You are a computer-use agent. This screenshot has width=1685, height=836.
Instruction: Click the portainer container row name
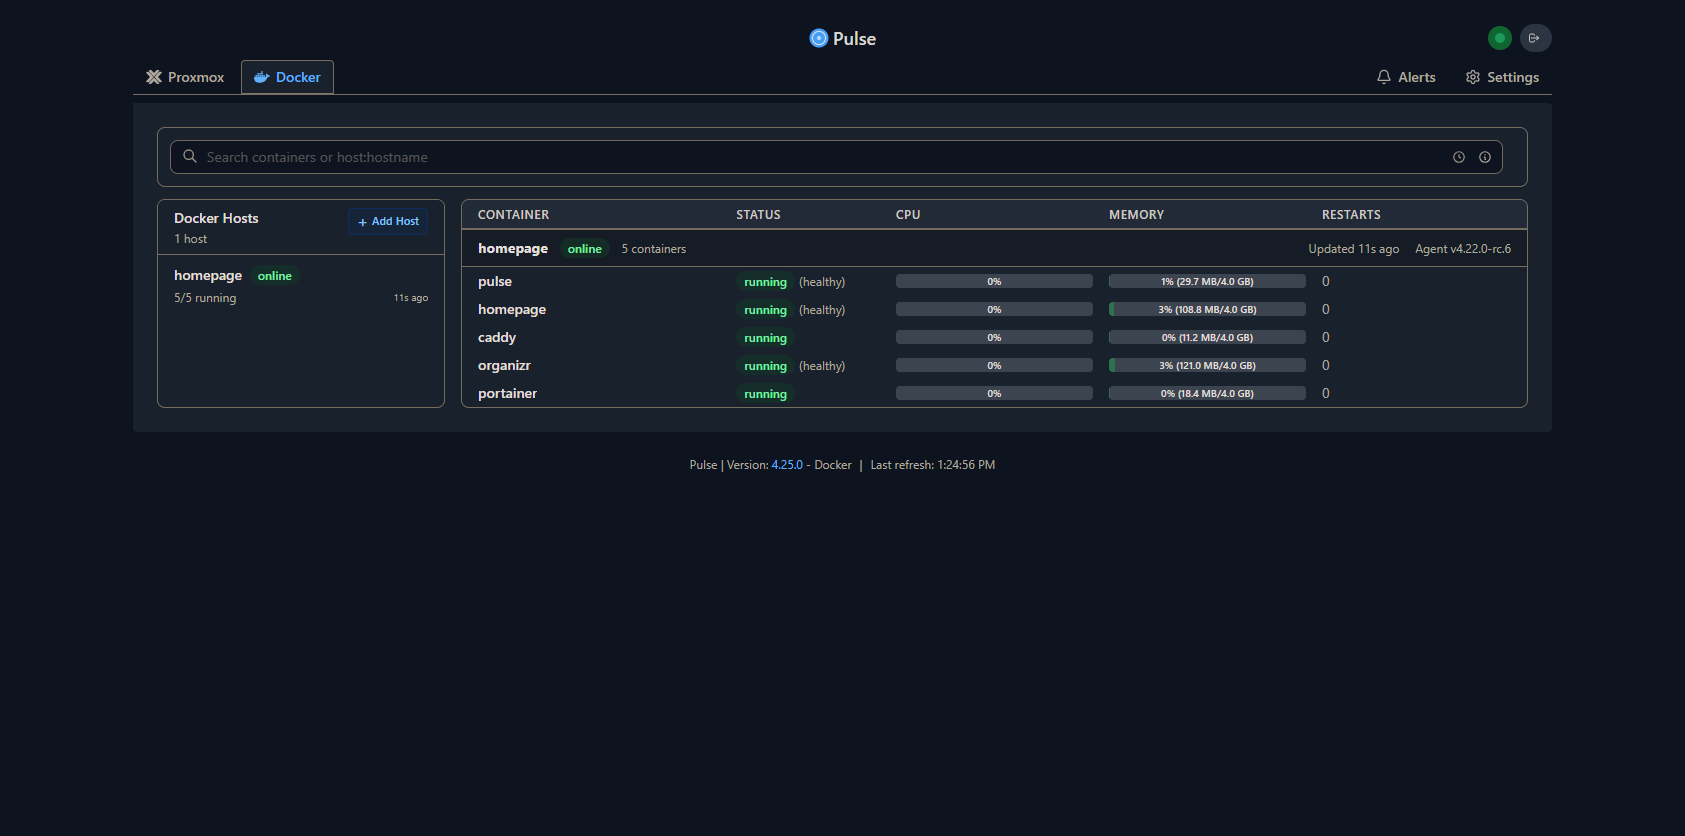tap(507, 394)
